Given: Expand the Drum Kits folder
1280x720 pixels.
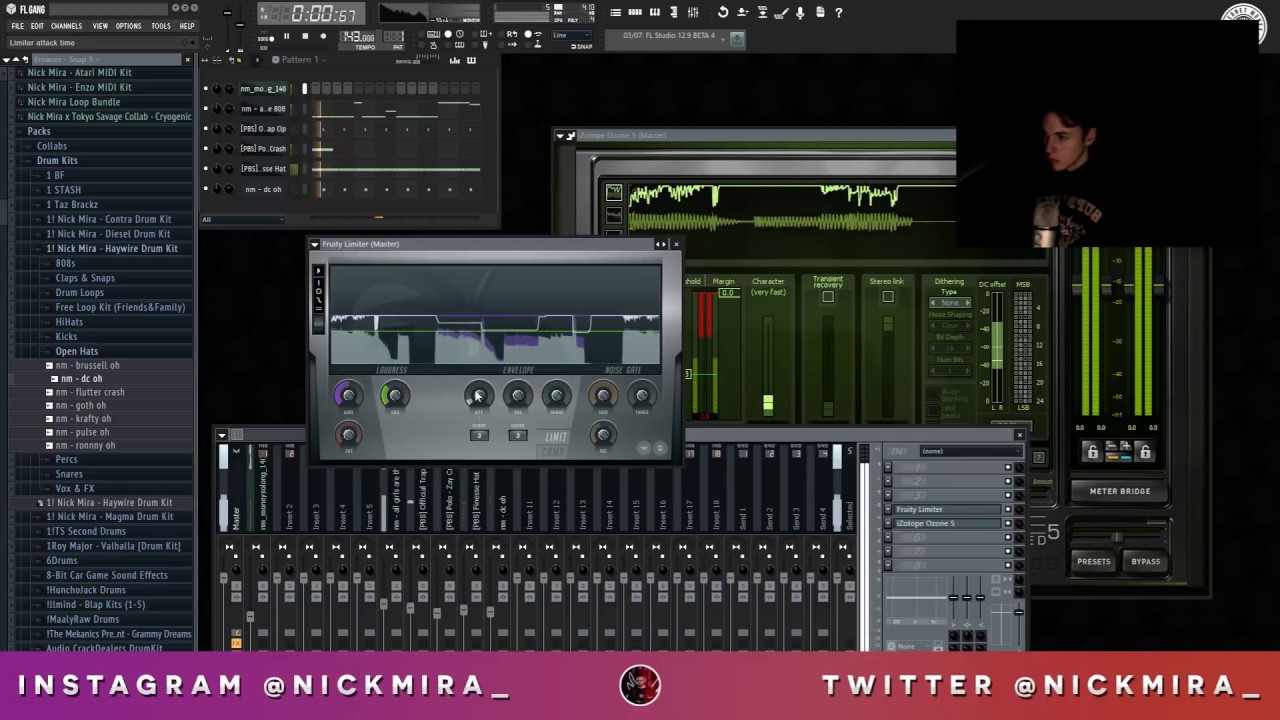Looking at the screenshot, I should point(57,160).
